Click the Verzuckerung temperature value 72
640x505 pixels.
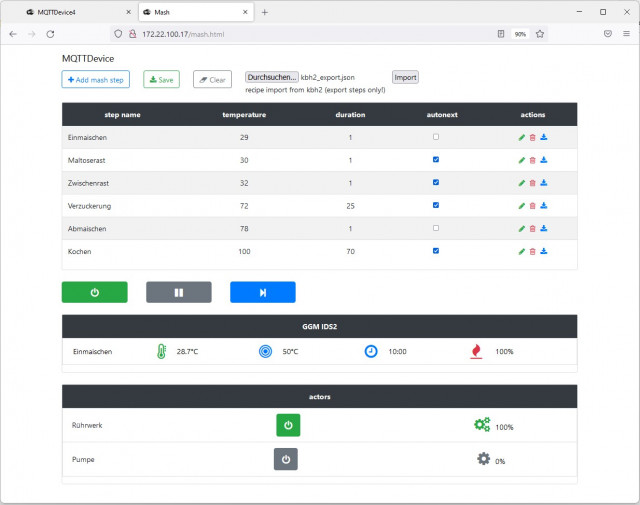[244, 206]
